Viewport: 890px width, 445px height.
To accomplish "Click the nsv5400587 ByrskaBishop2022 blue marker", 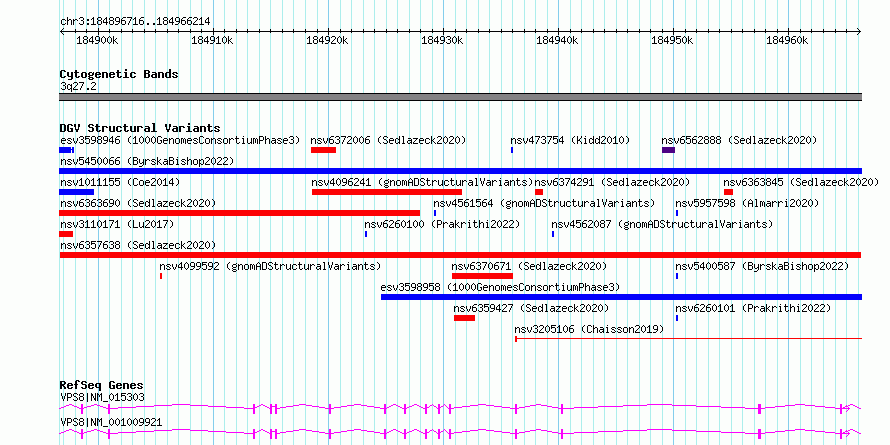I will point(677,276).
